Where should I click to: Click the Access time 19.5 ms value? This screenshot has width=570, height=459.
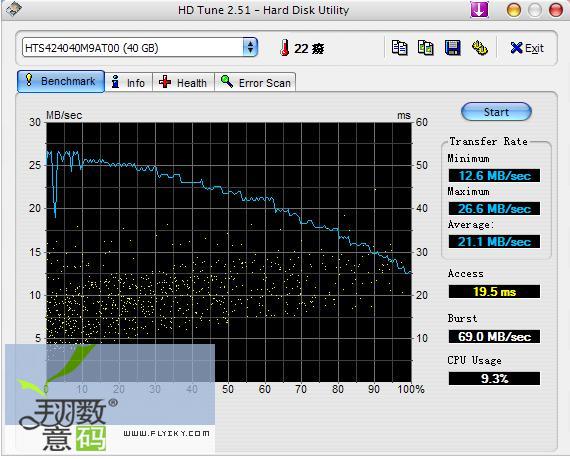(494, 291)
